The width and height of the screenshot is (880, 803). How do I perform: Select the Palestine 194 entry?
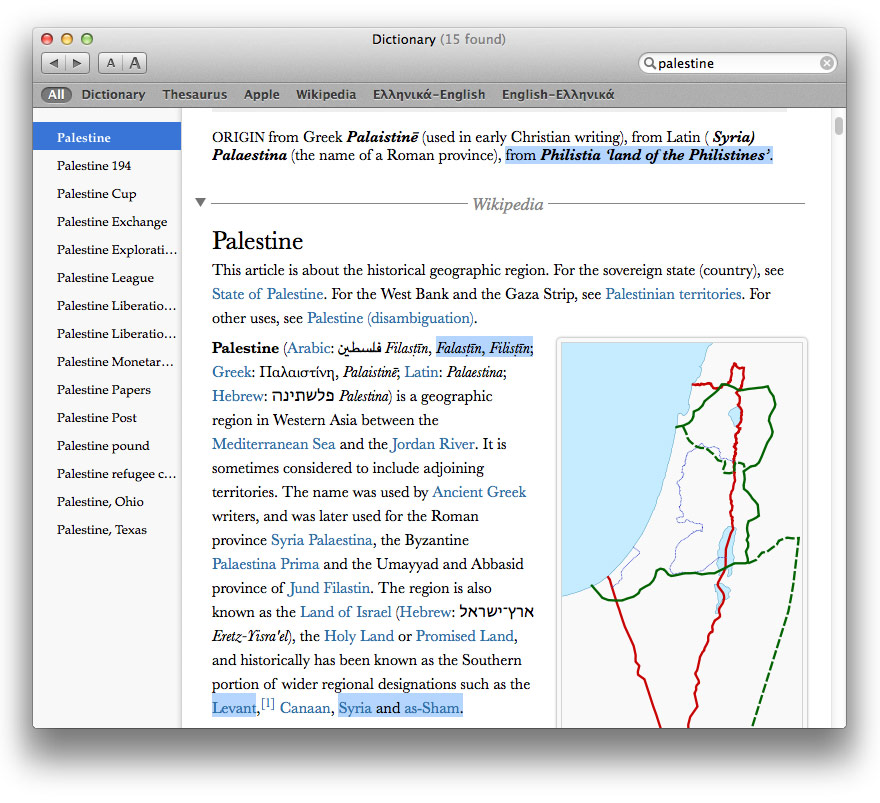107,166
